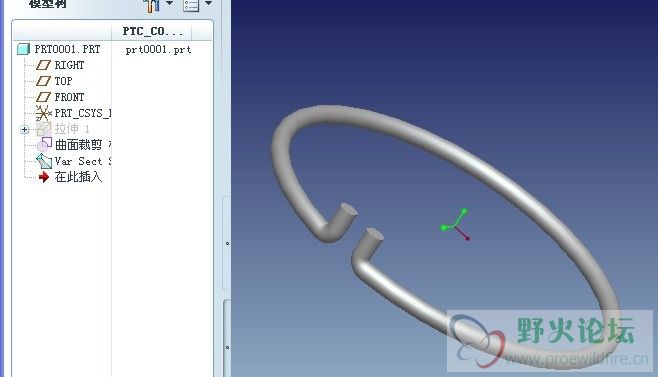Select the TOP plane label
This screenshot has height=377, width=658.
pos(63,81)
